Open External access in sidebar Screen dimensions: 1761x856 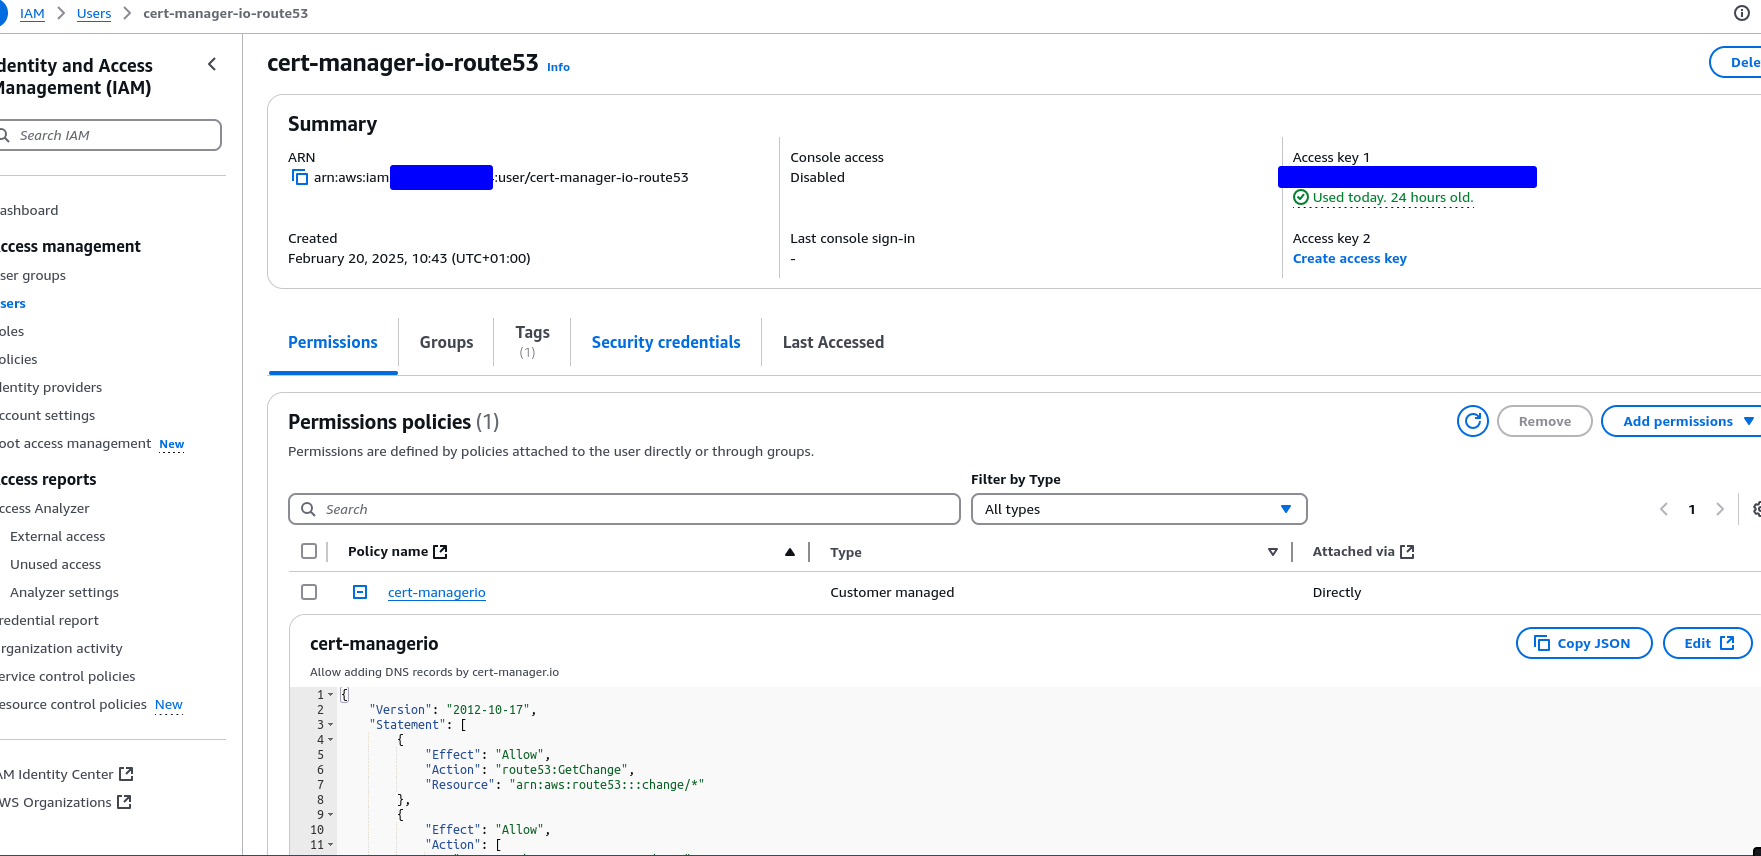[57, 536]
